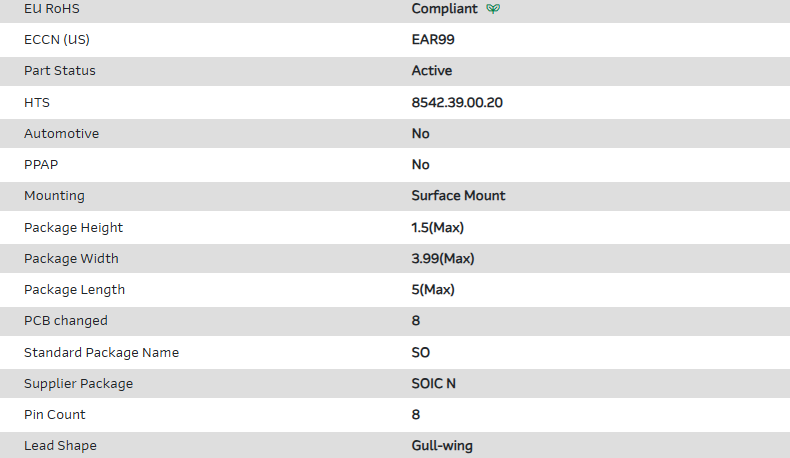Select the Surface Mount value
Image resolution: width=790 pixels, height=458 pixels.
tap(458, 196)
